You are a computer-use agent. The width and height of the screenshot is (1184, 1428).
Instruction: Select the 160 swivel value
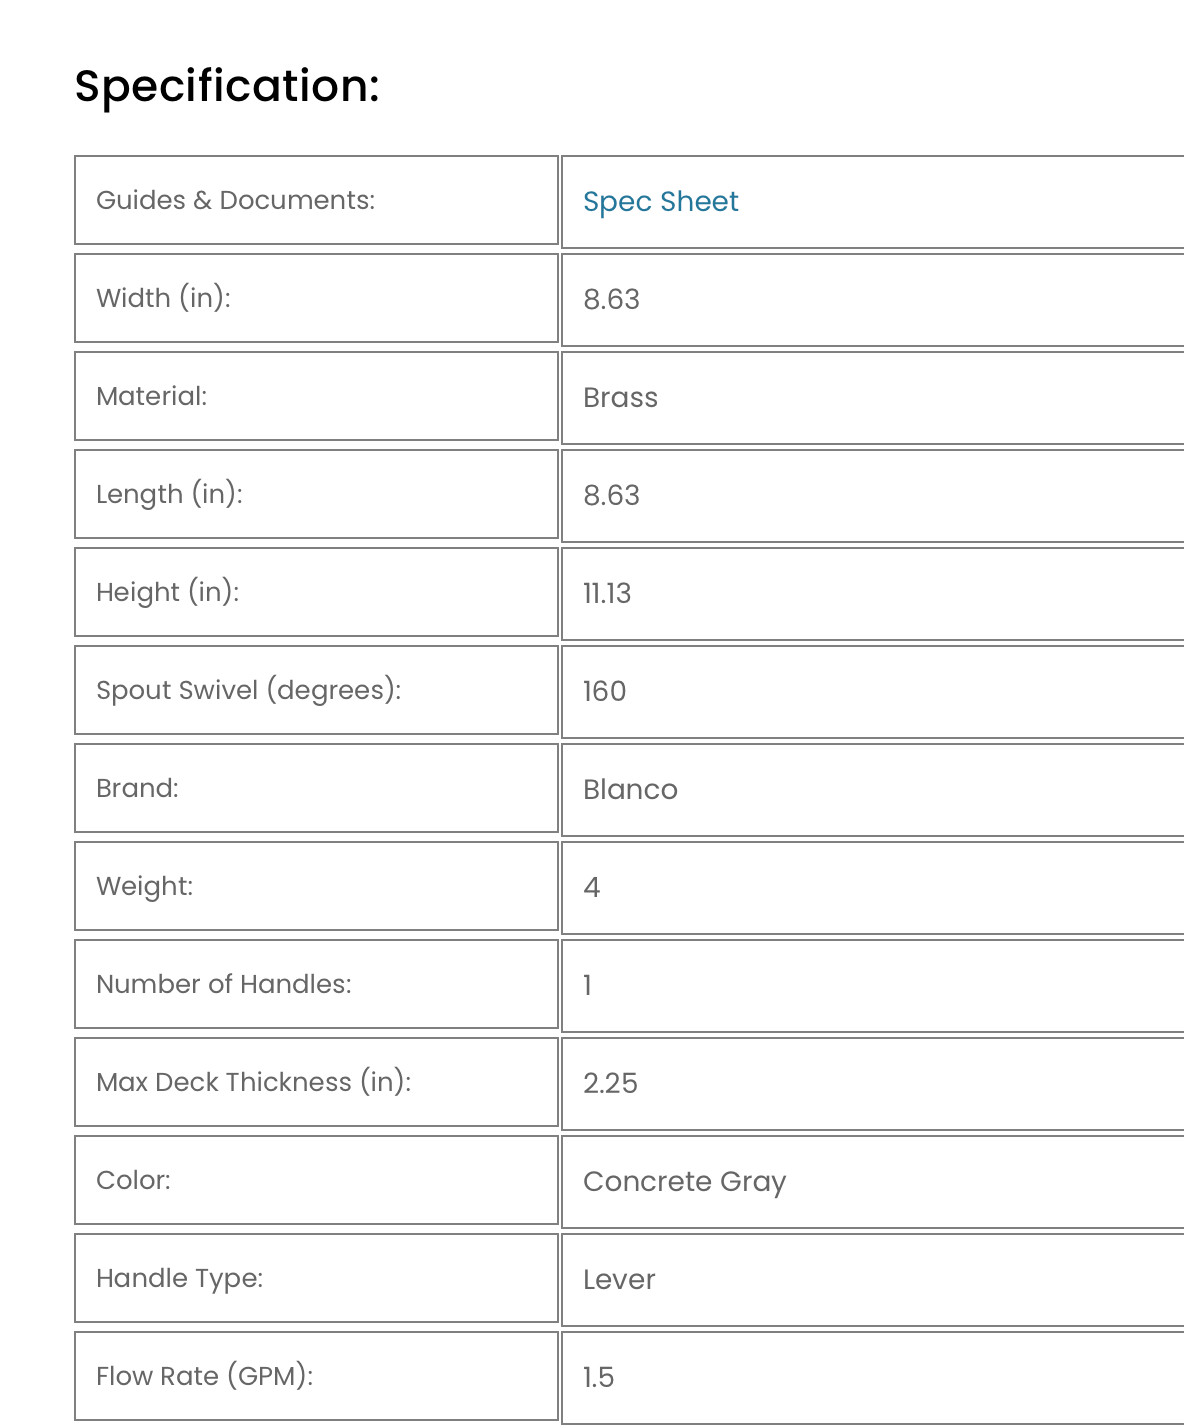coord(604,692)
